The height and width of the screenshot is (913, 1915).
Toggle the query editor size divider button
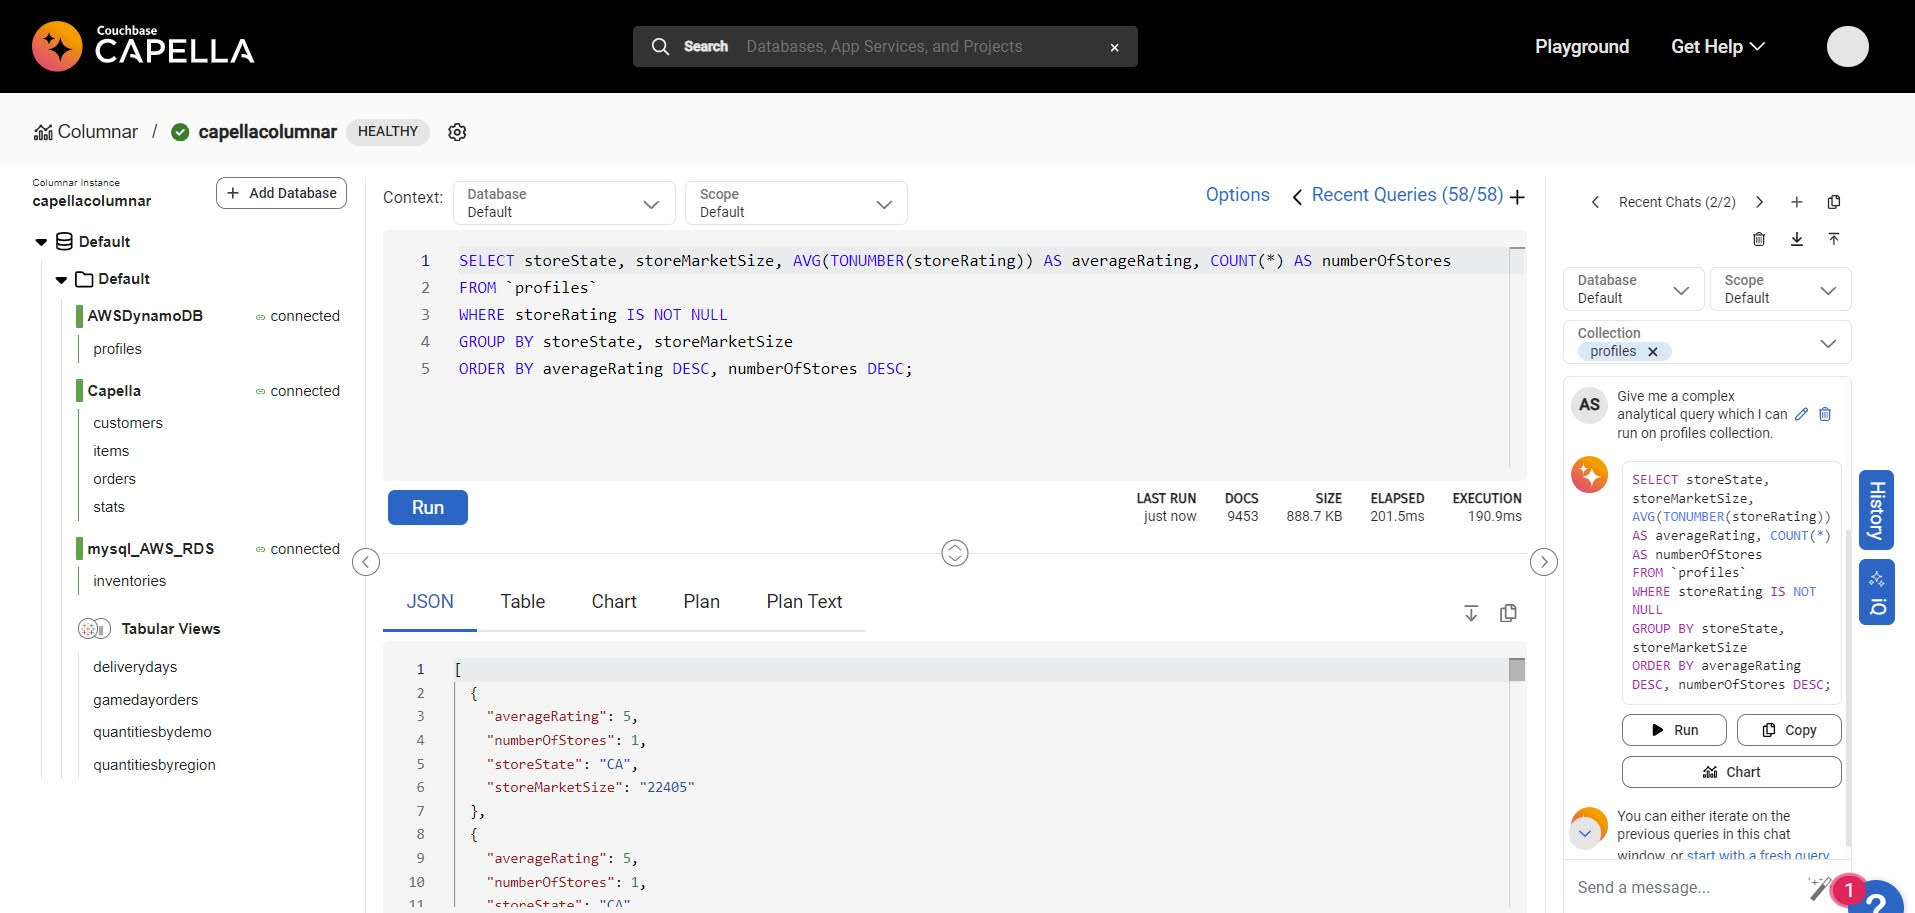(x=955, y=553)
